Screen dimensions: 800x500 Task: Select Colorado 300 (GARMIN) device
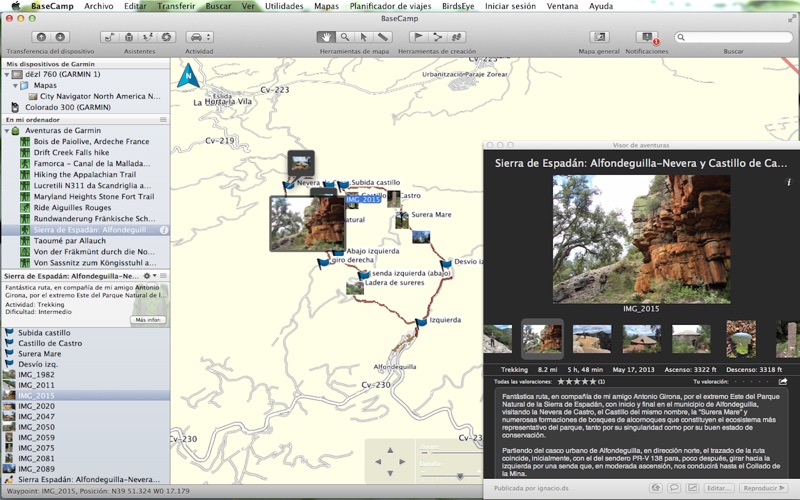pos(68,107)
